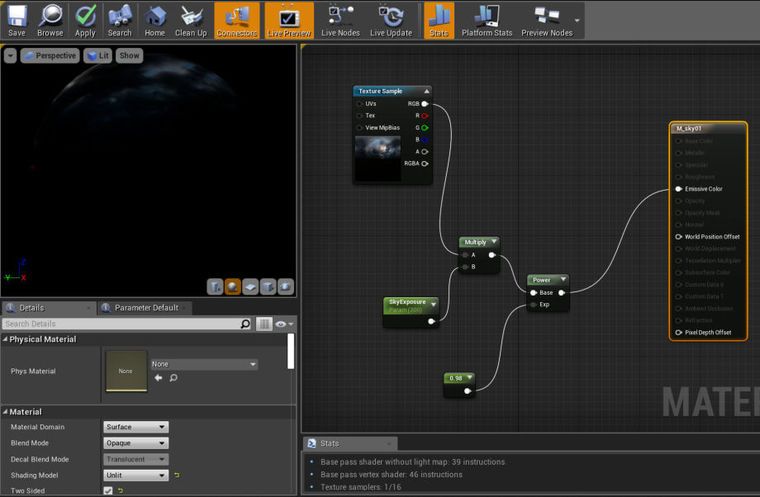Click the red R output pin
The height and width of the screenshot is (497, 760).
[x=425, y=116]
